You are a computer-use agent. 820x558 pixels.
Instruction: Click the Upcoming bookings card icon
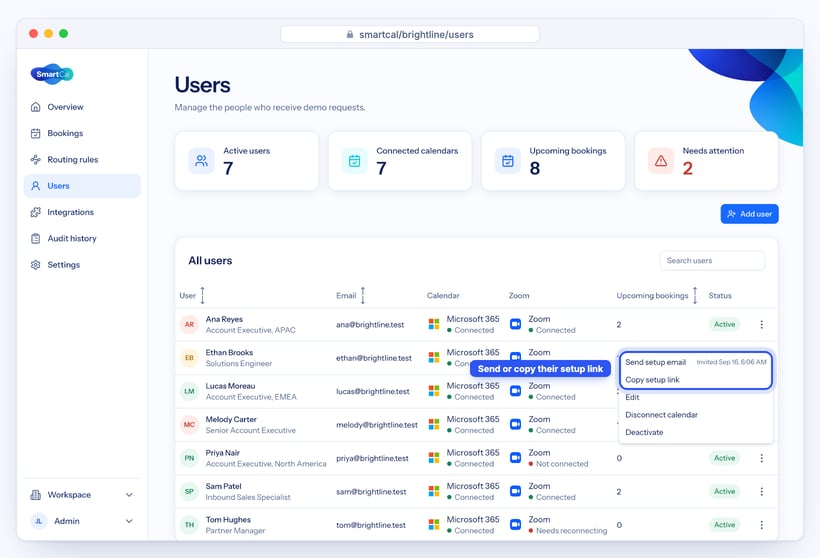(x=508, y=161)
